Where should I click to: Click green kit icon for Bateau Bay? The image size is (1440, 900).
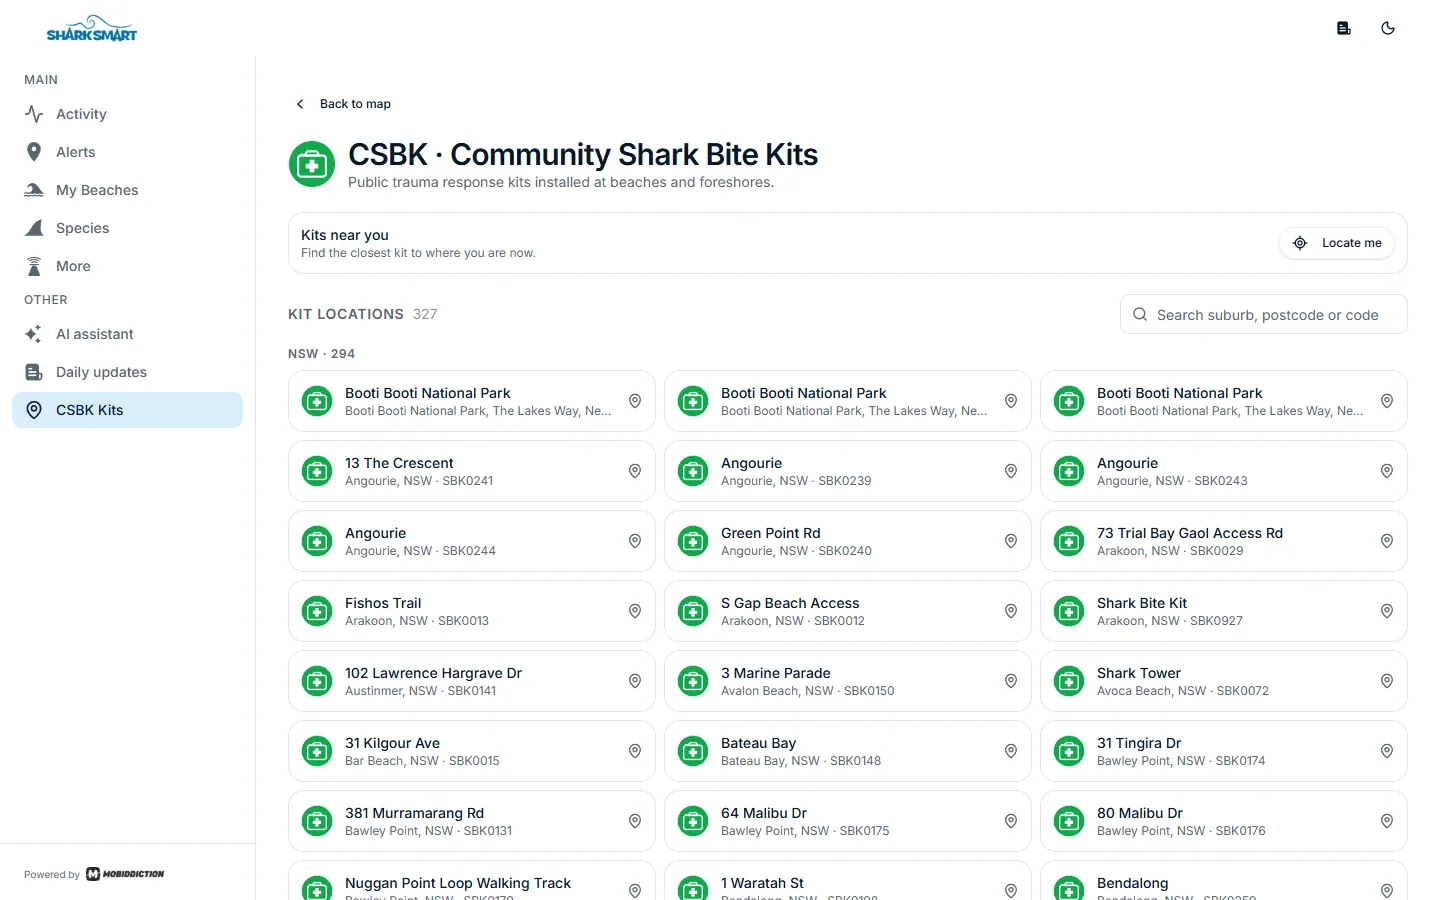pos(693,751)
